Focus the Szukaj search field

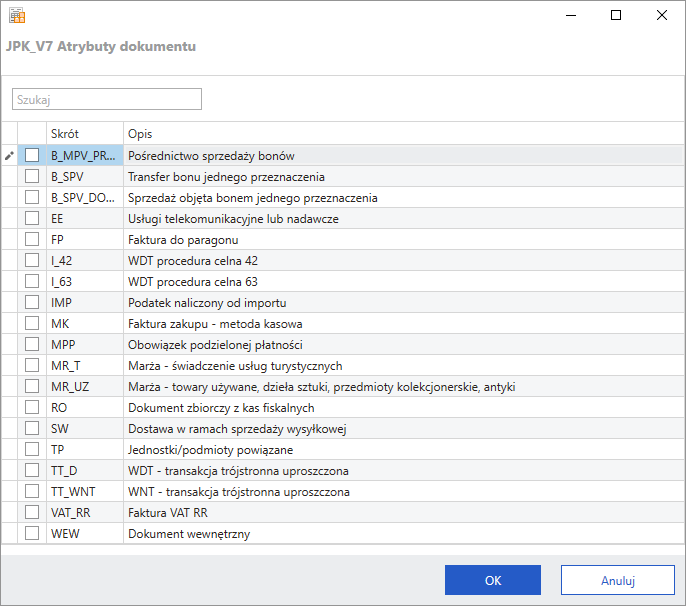(107, 99)
